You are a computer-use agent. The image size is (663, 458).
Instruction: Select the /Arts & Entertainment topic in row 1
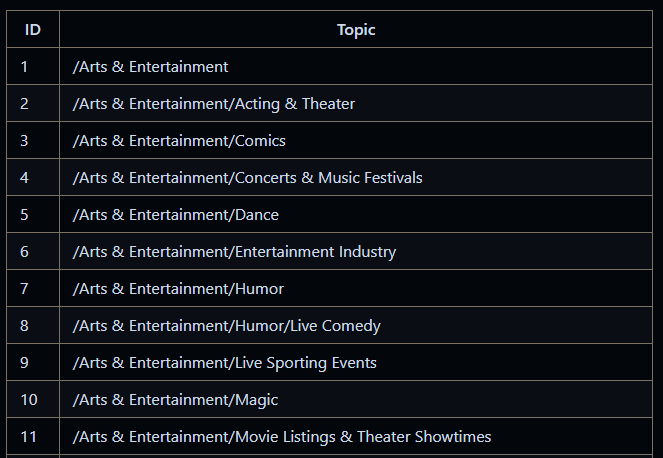pos(151,67)
